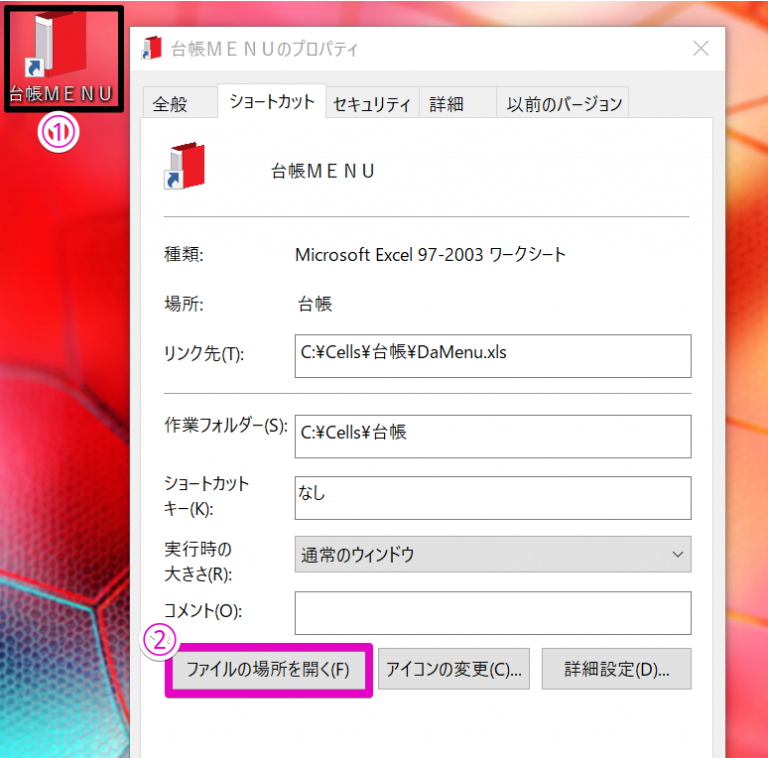Click the title bar icon of the properties dialog

coord(151,48)
